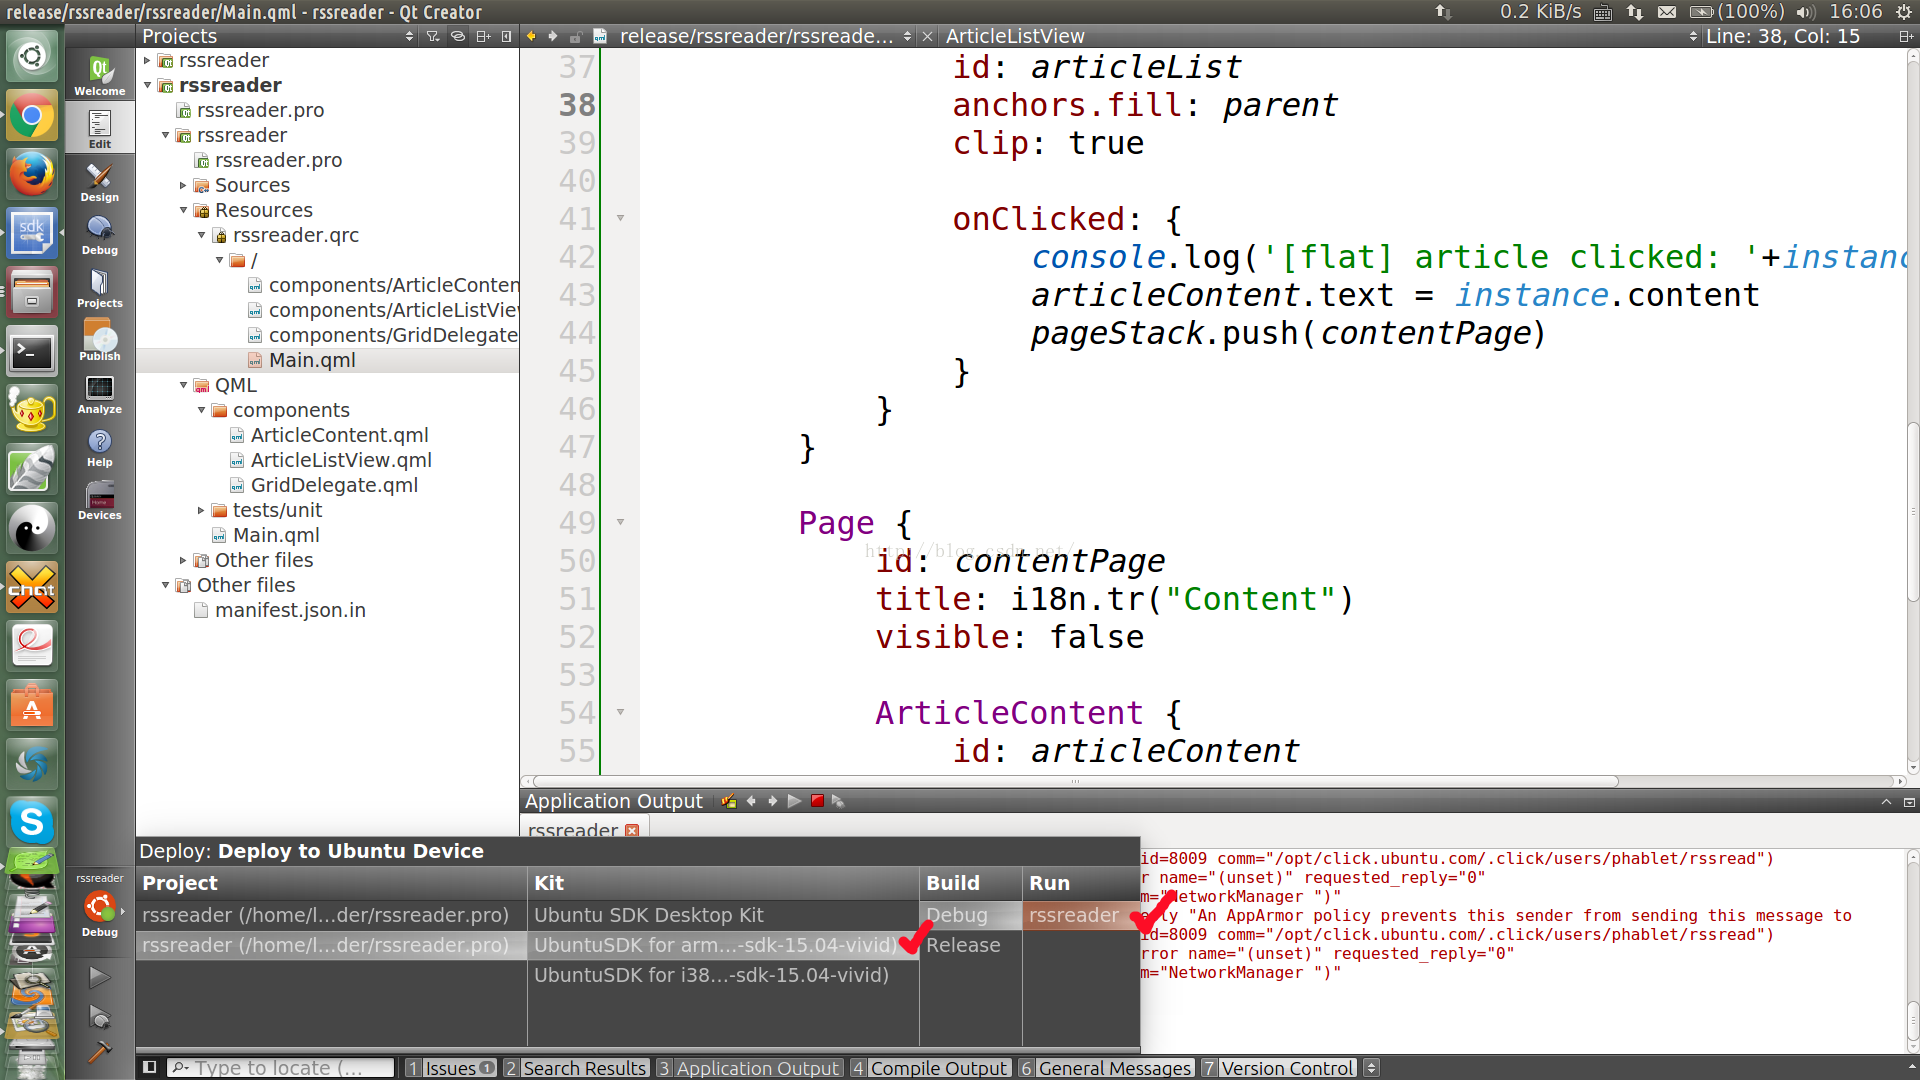This screenshot has height=1080, width=1920.
Task: Open the Devices mode
Action: (x=99, y=500)
